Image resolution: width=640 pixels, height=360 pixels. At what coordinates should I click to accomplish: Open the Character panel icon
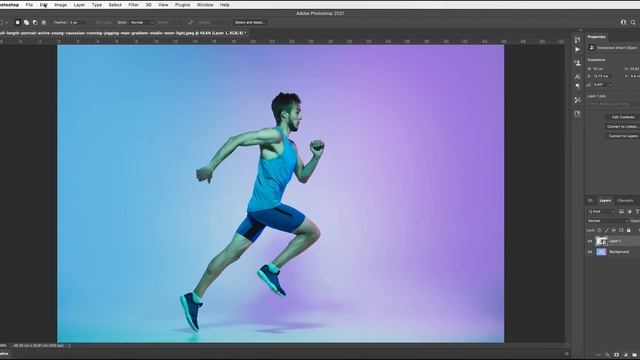pyautogui.click(x=577, y=77)
